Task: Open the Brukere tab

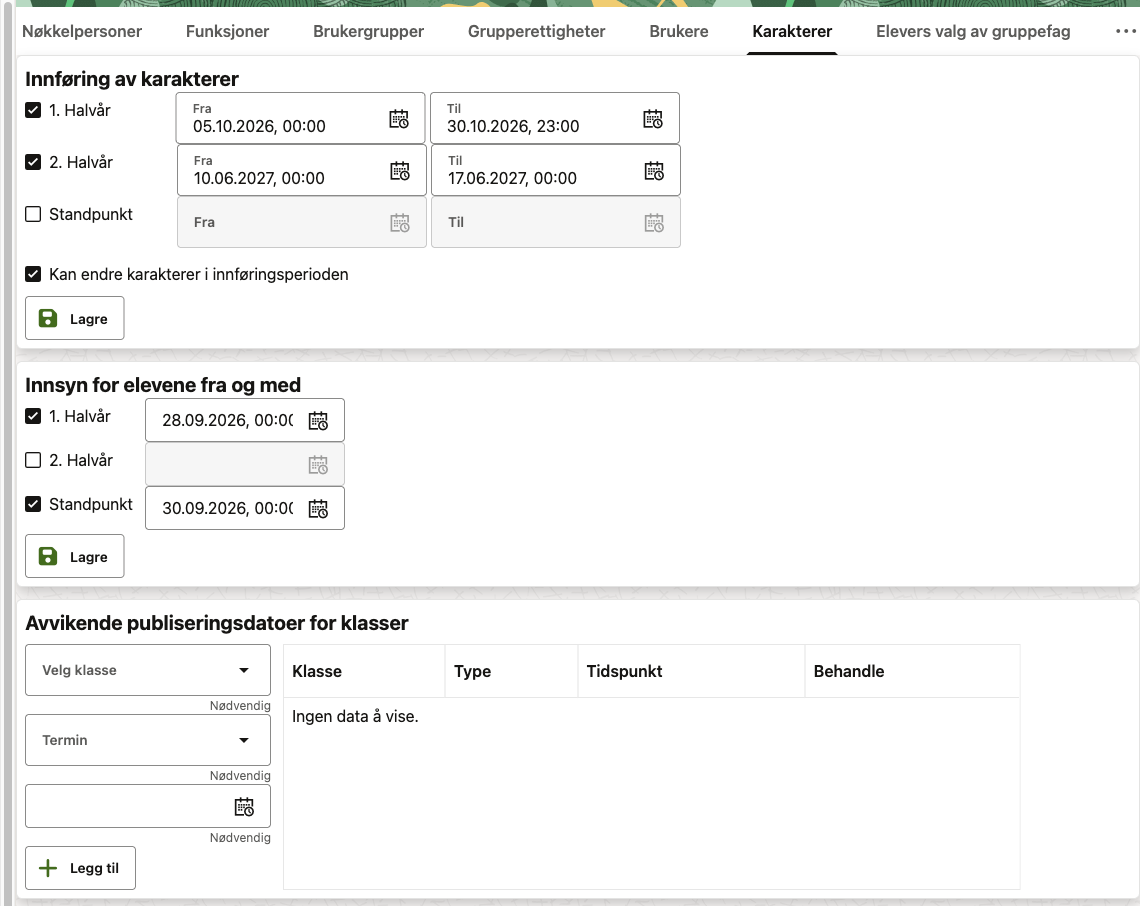Action: (679, 31)
